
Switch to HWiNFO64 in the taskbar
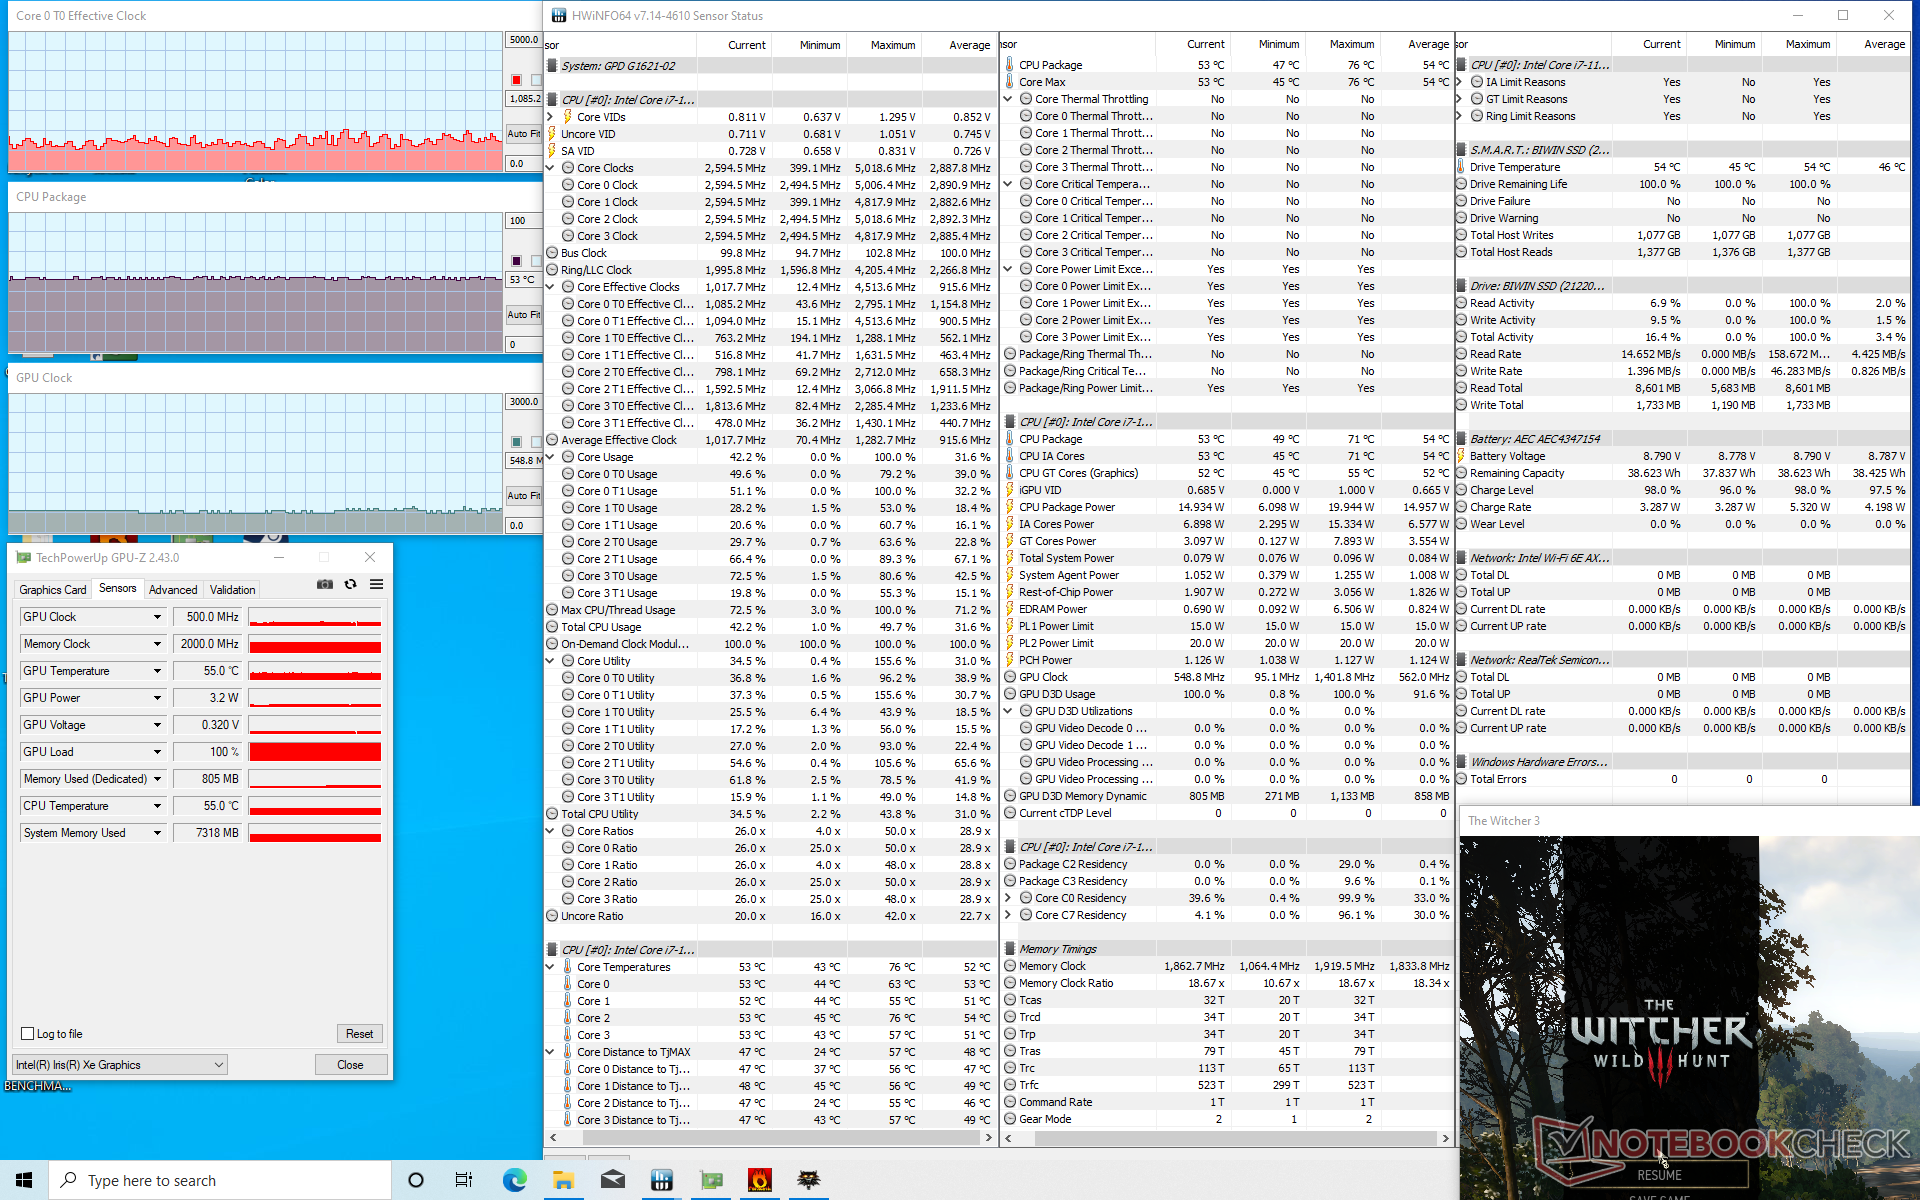coord(661,1180)
